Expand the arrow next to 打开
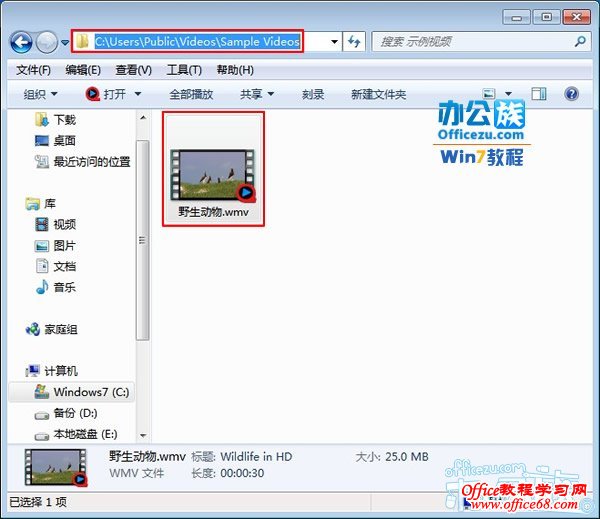Screen dimensions: 600x519 point(138,94)
